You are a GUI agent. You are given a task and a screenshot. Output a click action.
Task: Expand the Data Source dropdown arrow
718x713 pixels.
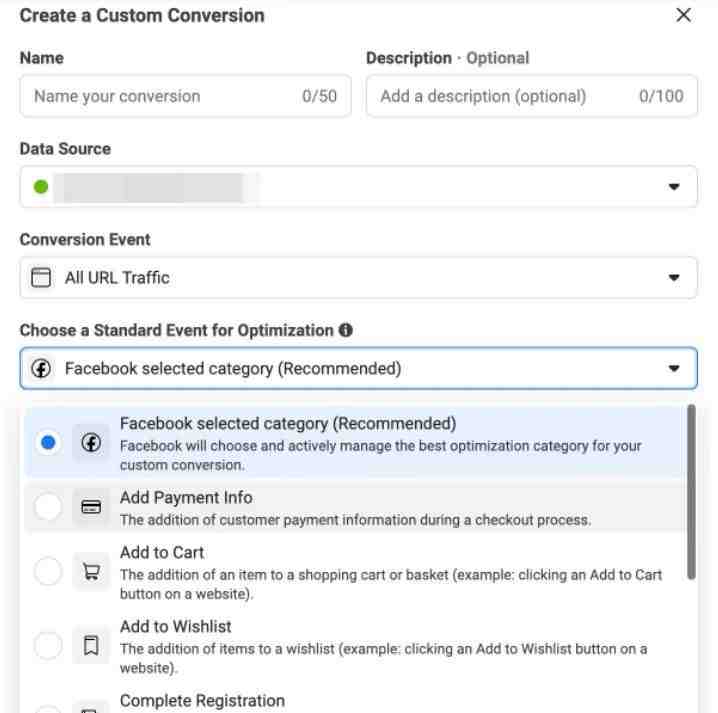click(x=674, y=186)
